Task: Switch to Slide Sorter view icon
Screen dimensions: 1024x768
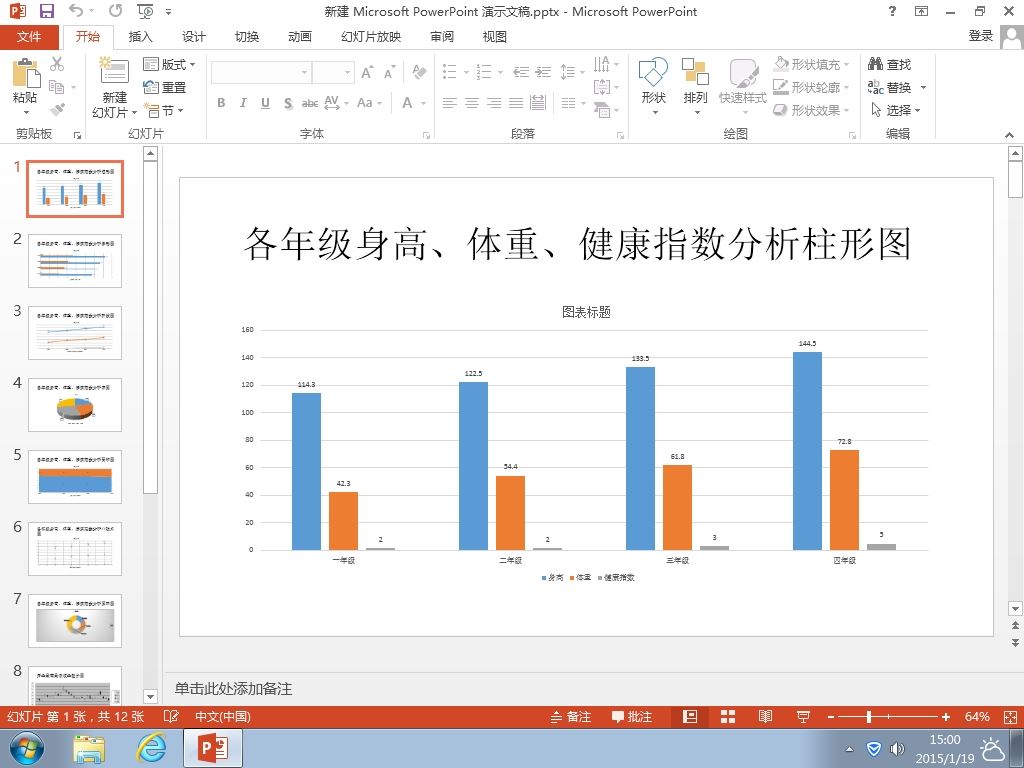Action: [728, 717]
